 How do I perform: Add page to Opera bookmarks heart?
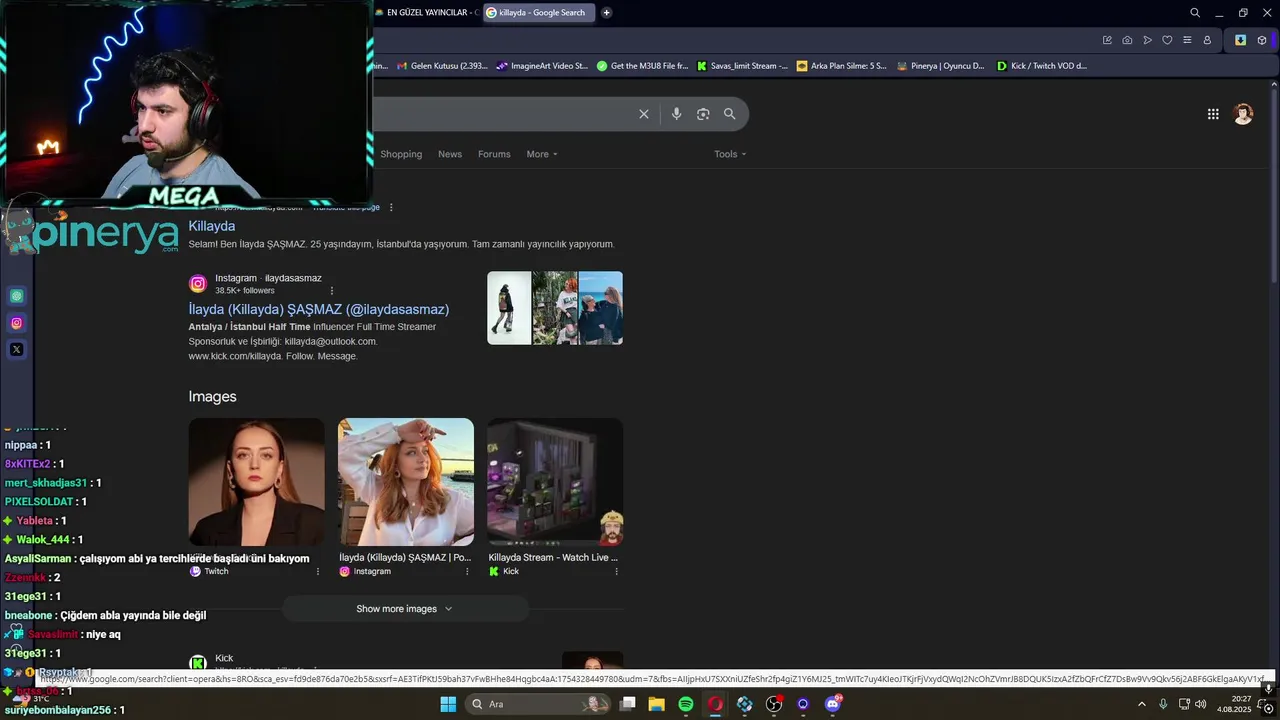click(x=1167, y=40)
